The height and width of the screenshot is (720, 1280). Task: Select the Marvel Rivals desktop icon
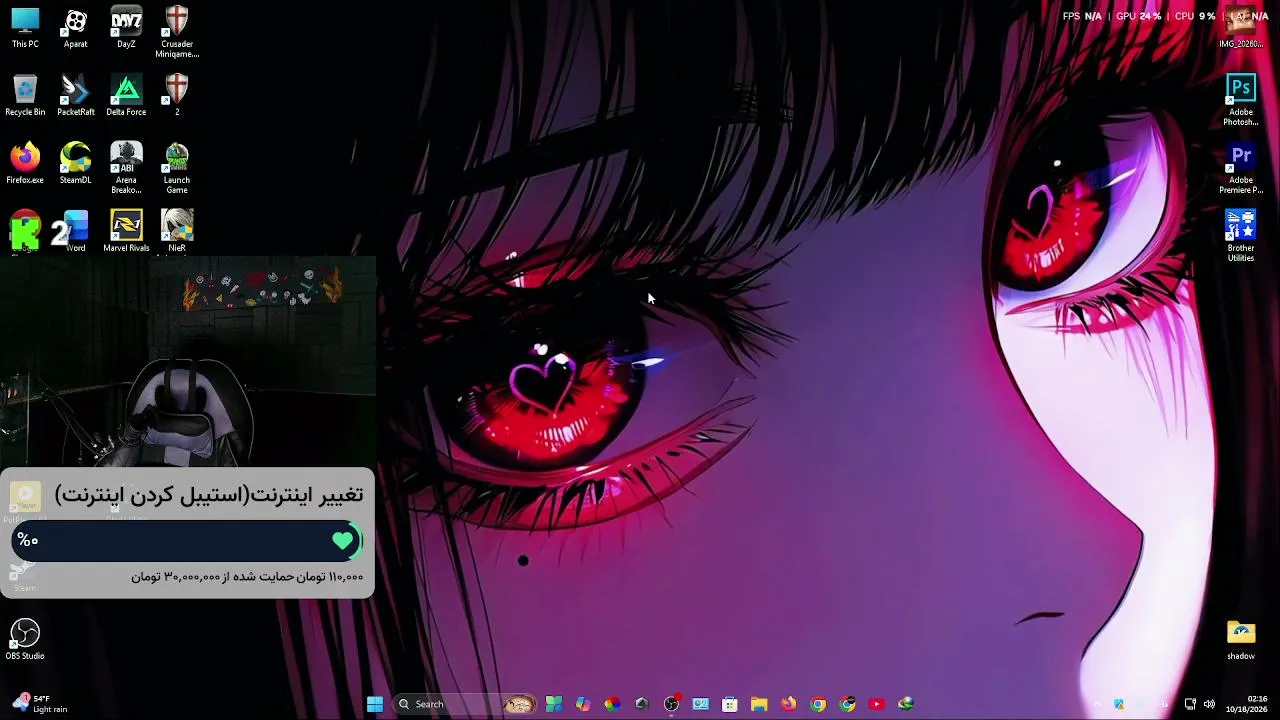pos(126,232)
